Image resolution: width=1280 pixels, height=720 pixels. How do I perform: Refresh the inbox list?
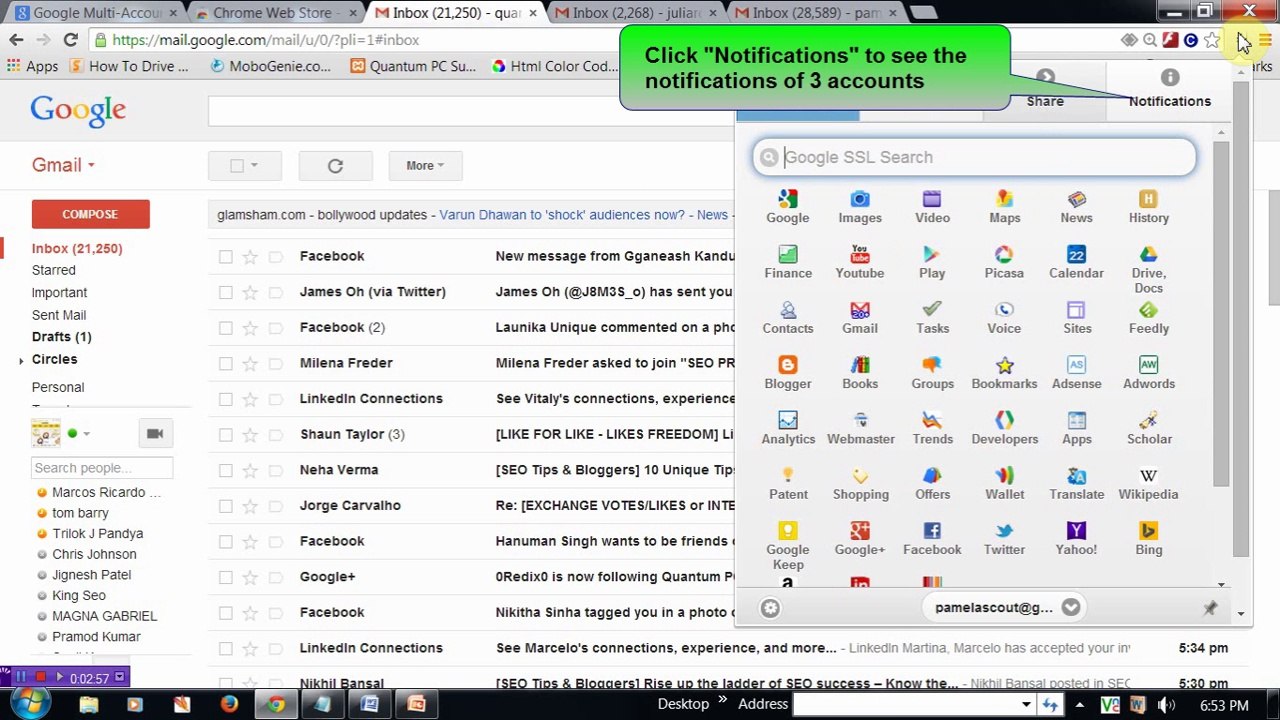pyautogui.click(x=335, y=166)
